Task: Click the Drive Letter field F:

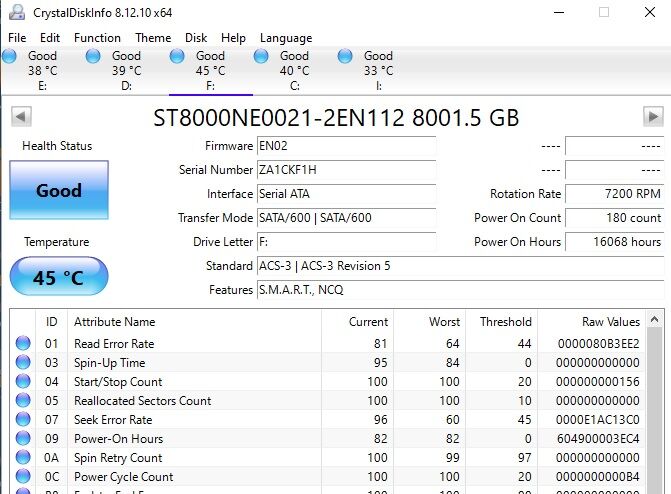Action: (347, 242)
